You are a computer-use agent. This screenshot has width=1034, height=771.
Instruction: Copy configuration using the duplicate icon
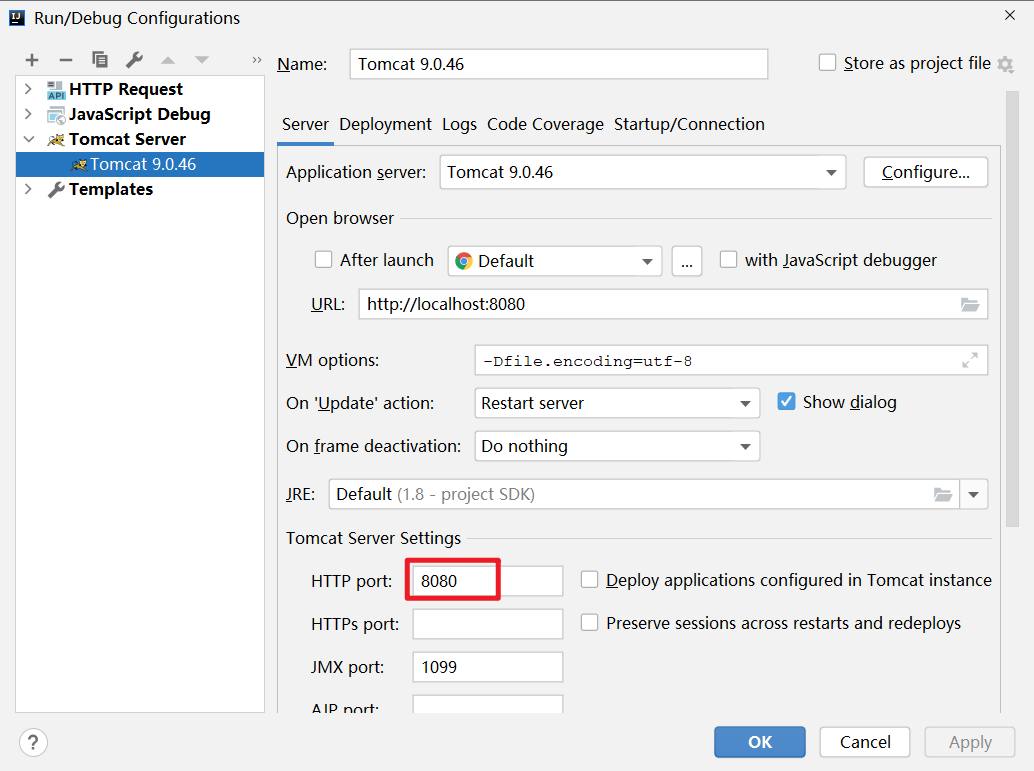100,60
